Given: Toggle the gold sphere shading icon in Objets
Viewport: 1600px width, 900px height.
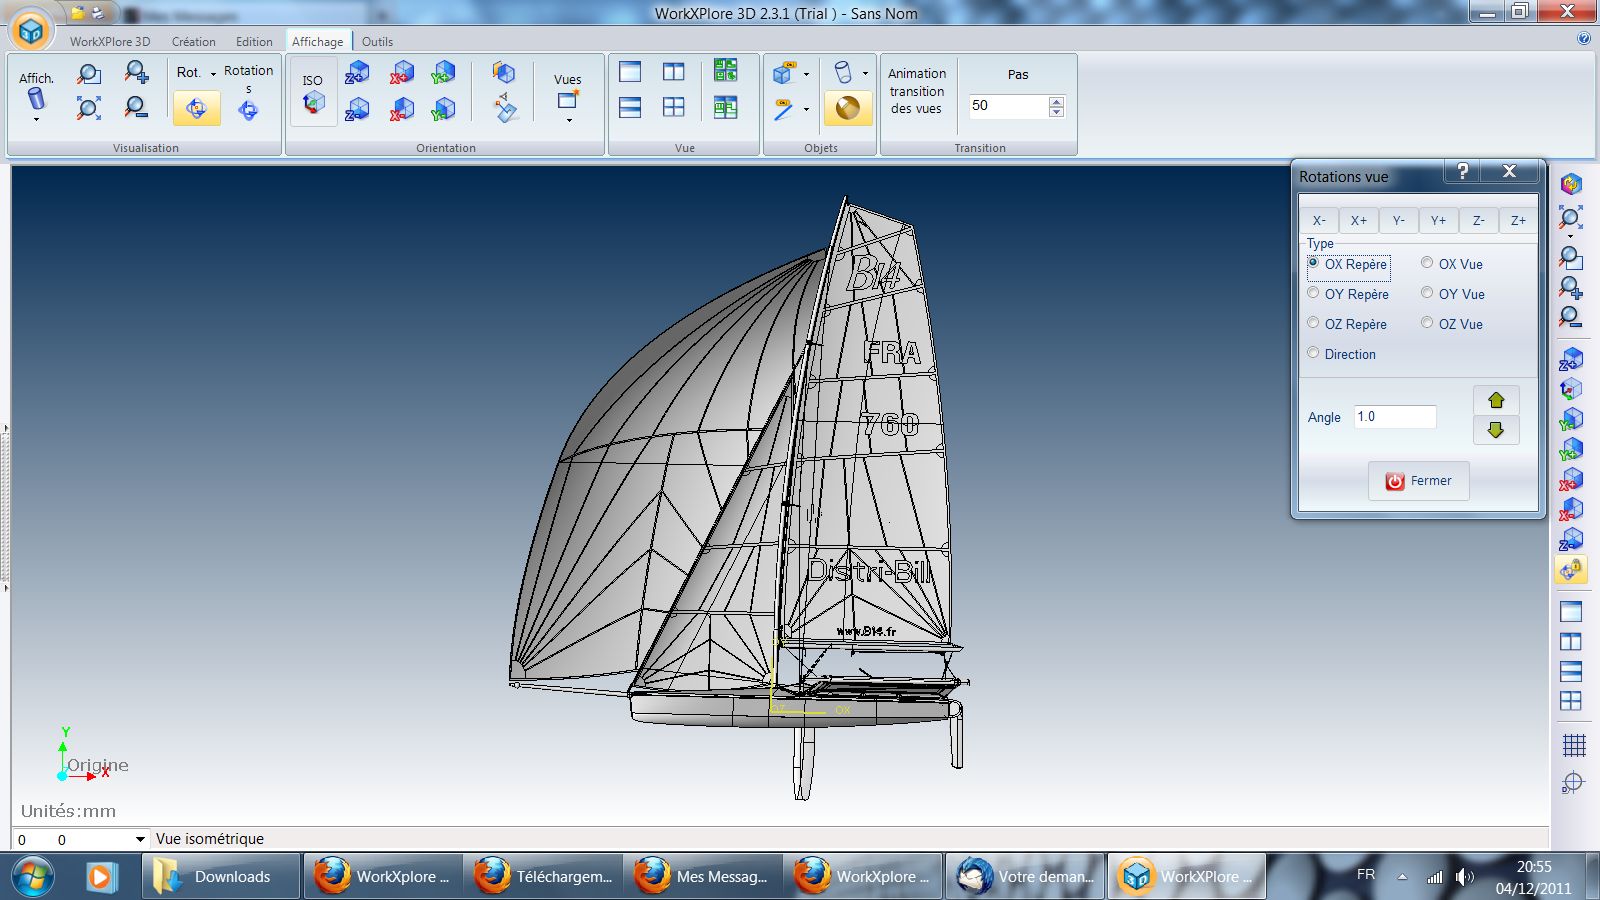Looking at the screenshot, I should point(847,108).
